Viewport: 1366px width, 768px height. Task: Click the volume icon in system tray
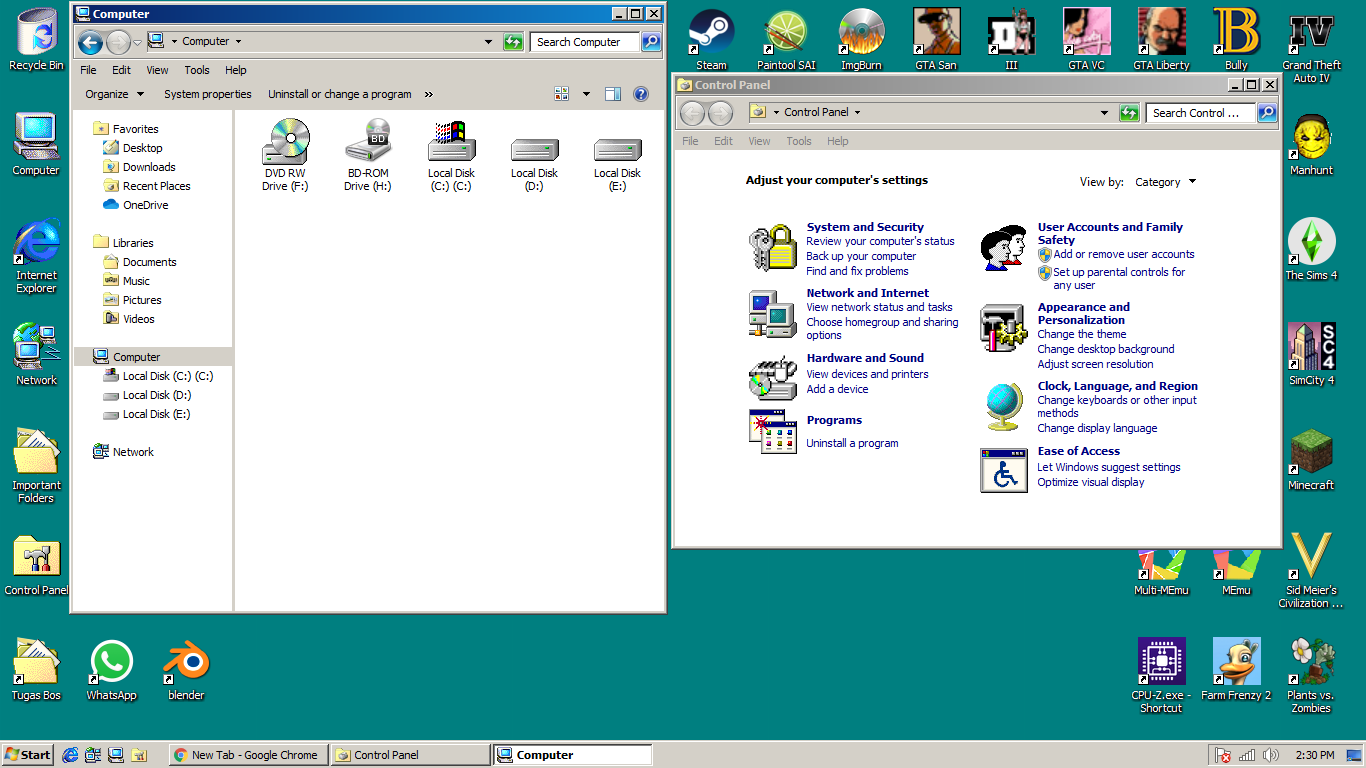(x=1271, y=755)
